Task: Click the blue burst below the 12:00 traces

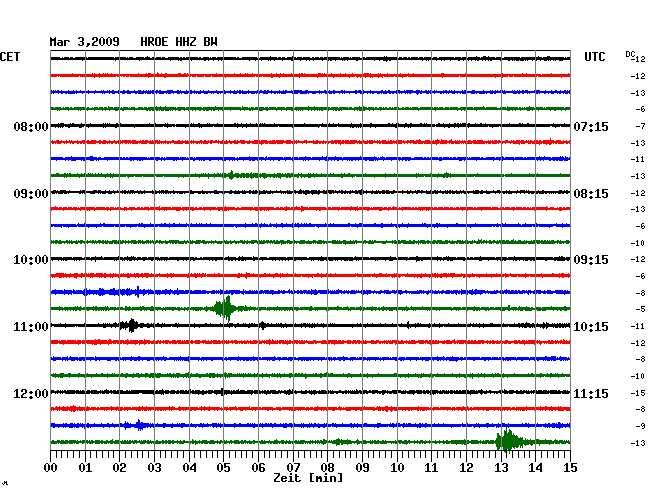Action: 139,425
